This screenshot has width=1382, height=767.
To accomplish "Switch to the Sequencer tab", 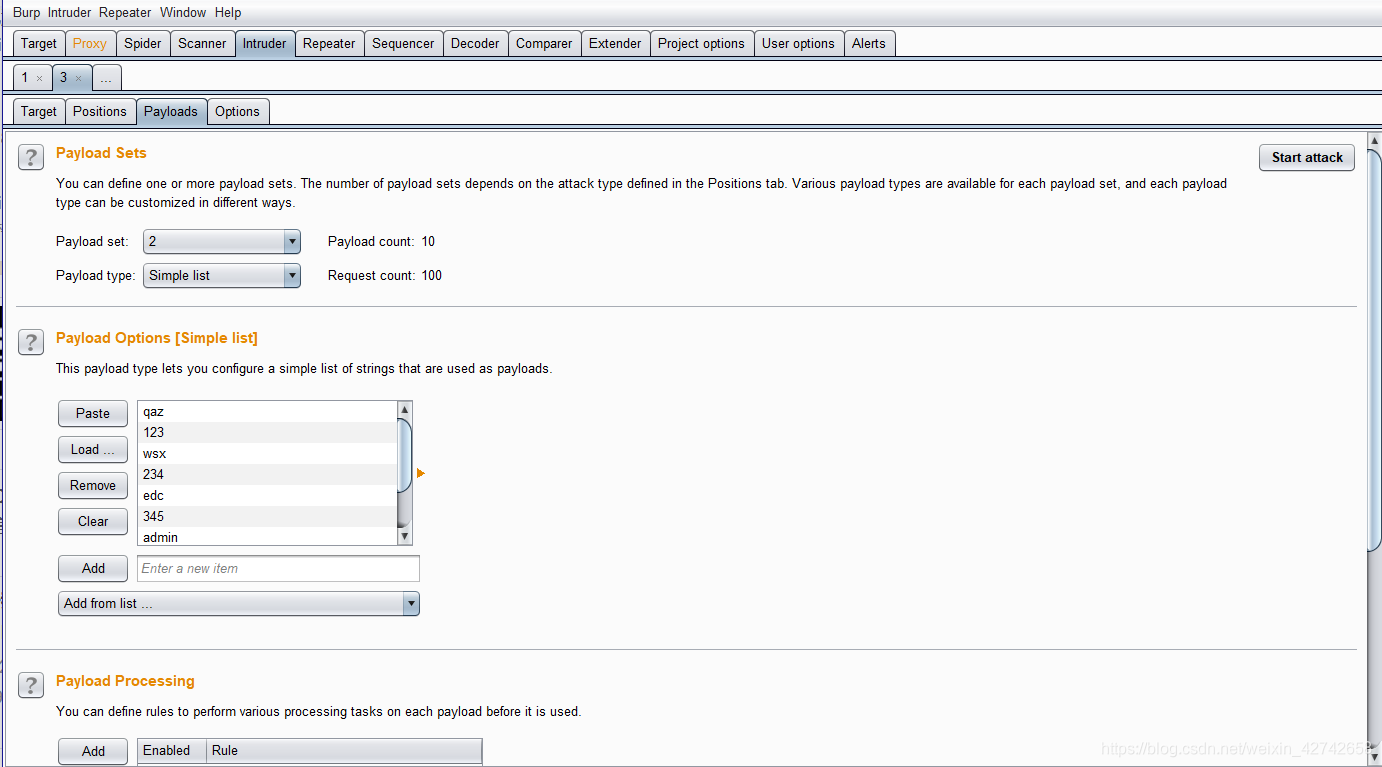I will click(403, 43).
